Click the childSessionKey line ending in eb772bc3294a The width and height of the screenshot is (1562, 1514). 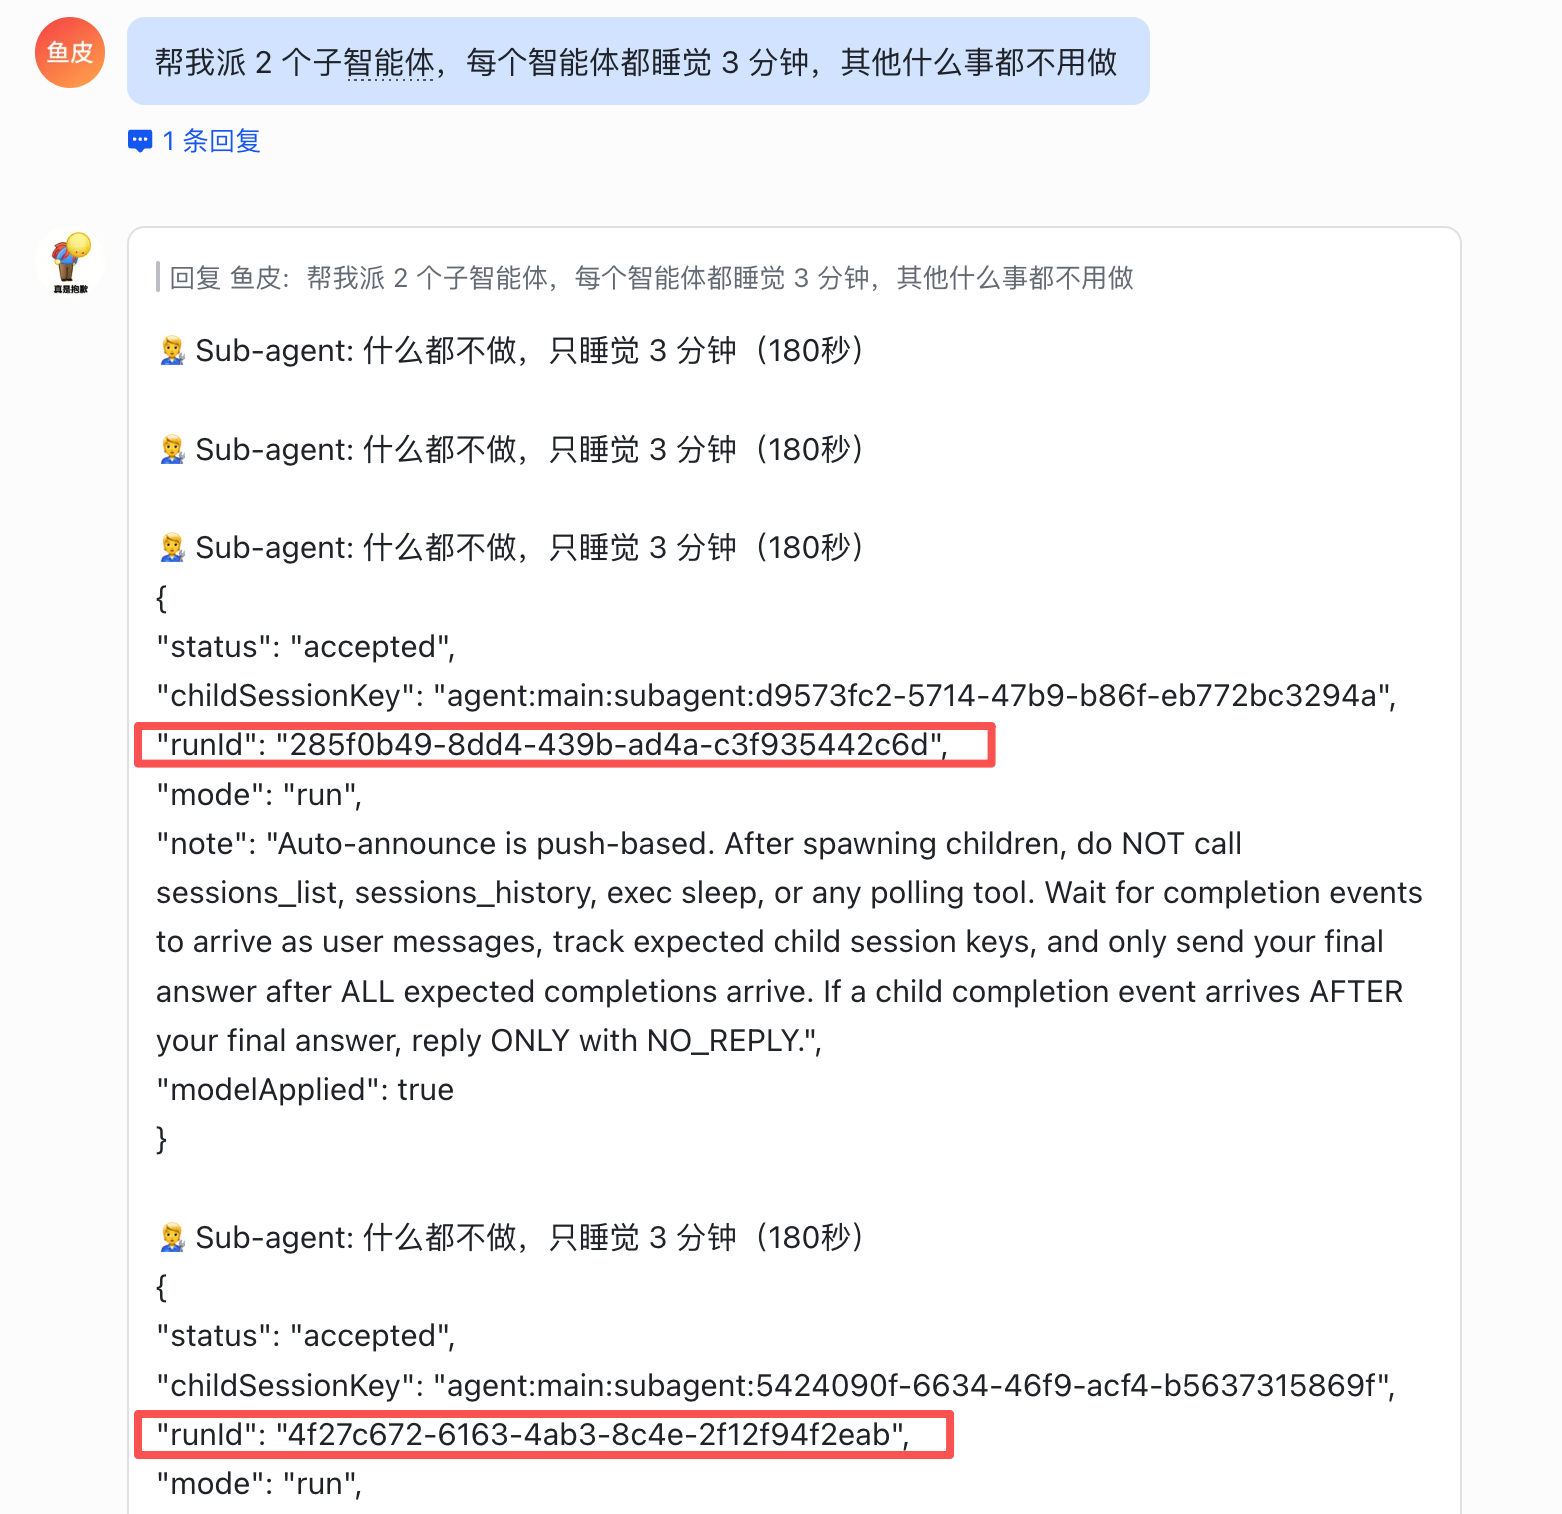tap(776, 696)
